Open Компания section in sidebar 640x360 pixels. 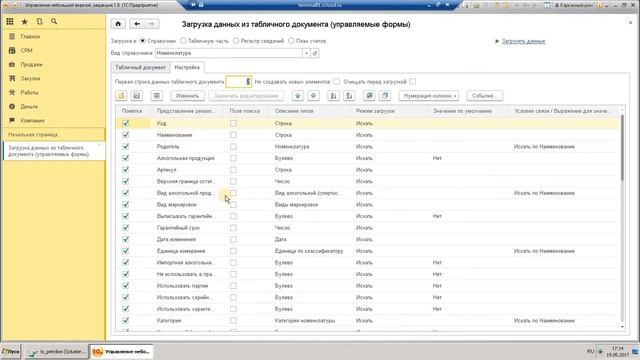[x=32, y=120]
